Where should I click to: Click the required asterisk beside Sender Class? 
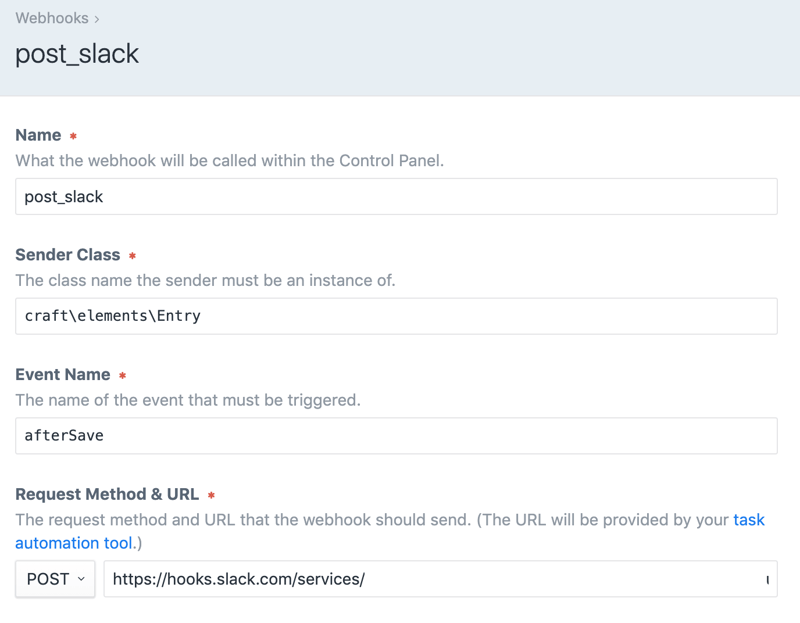pyautogui.click(x=132, y=256)
